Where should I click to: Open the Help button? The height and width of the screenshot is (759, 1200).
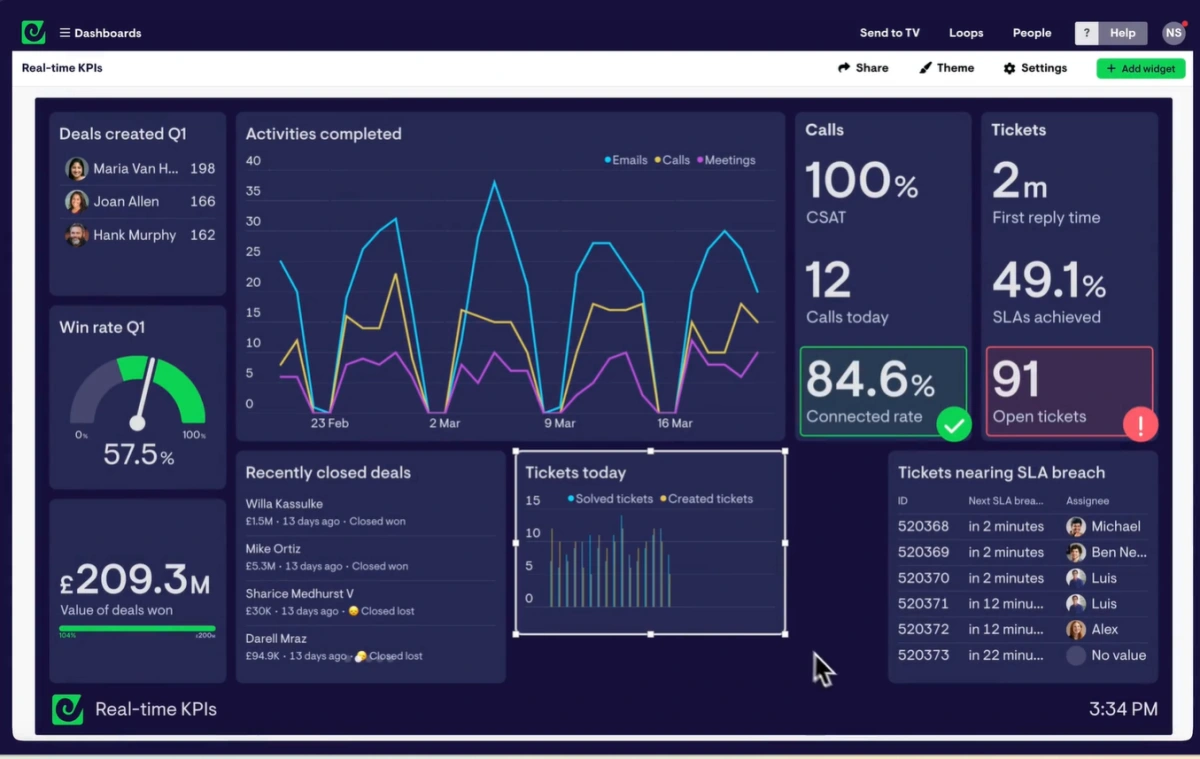[x=1123, y=33]
